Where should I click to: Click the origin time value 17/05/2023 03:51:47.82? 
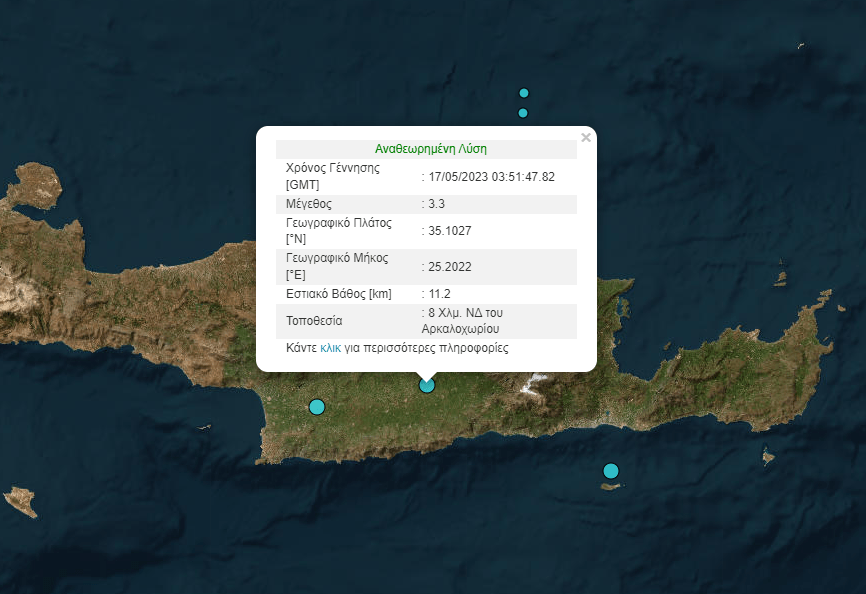coord(490,177)
